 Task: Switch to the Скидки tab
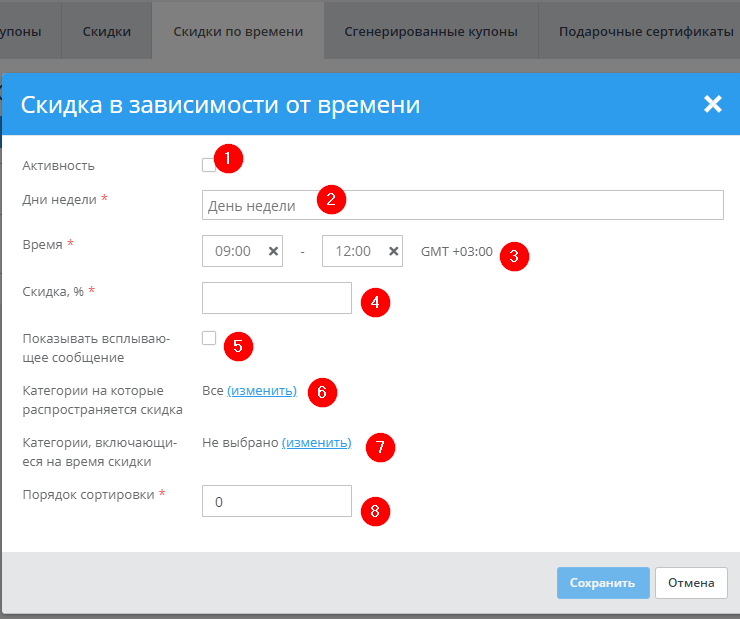[x=107, y=32]
